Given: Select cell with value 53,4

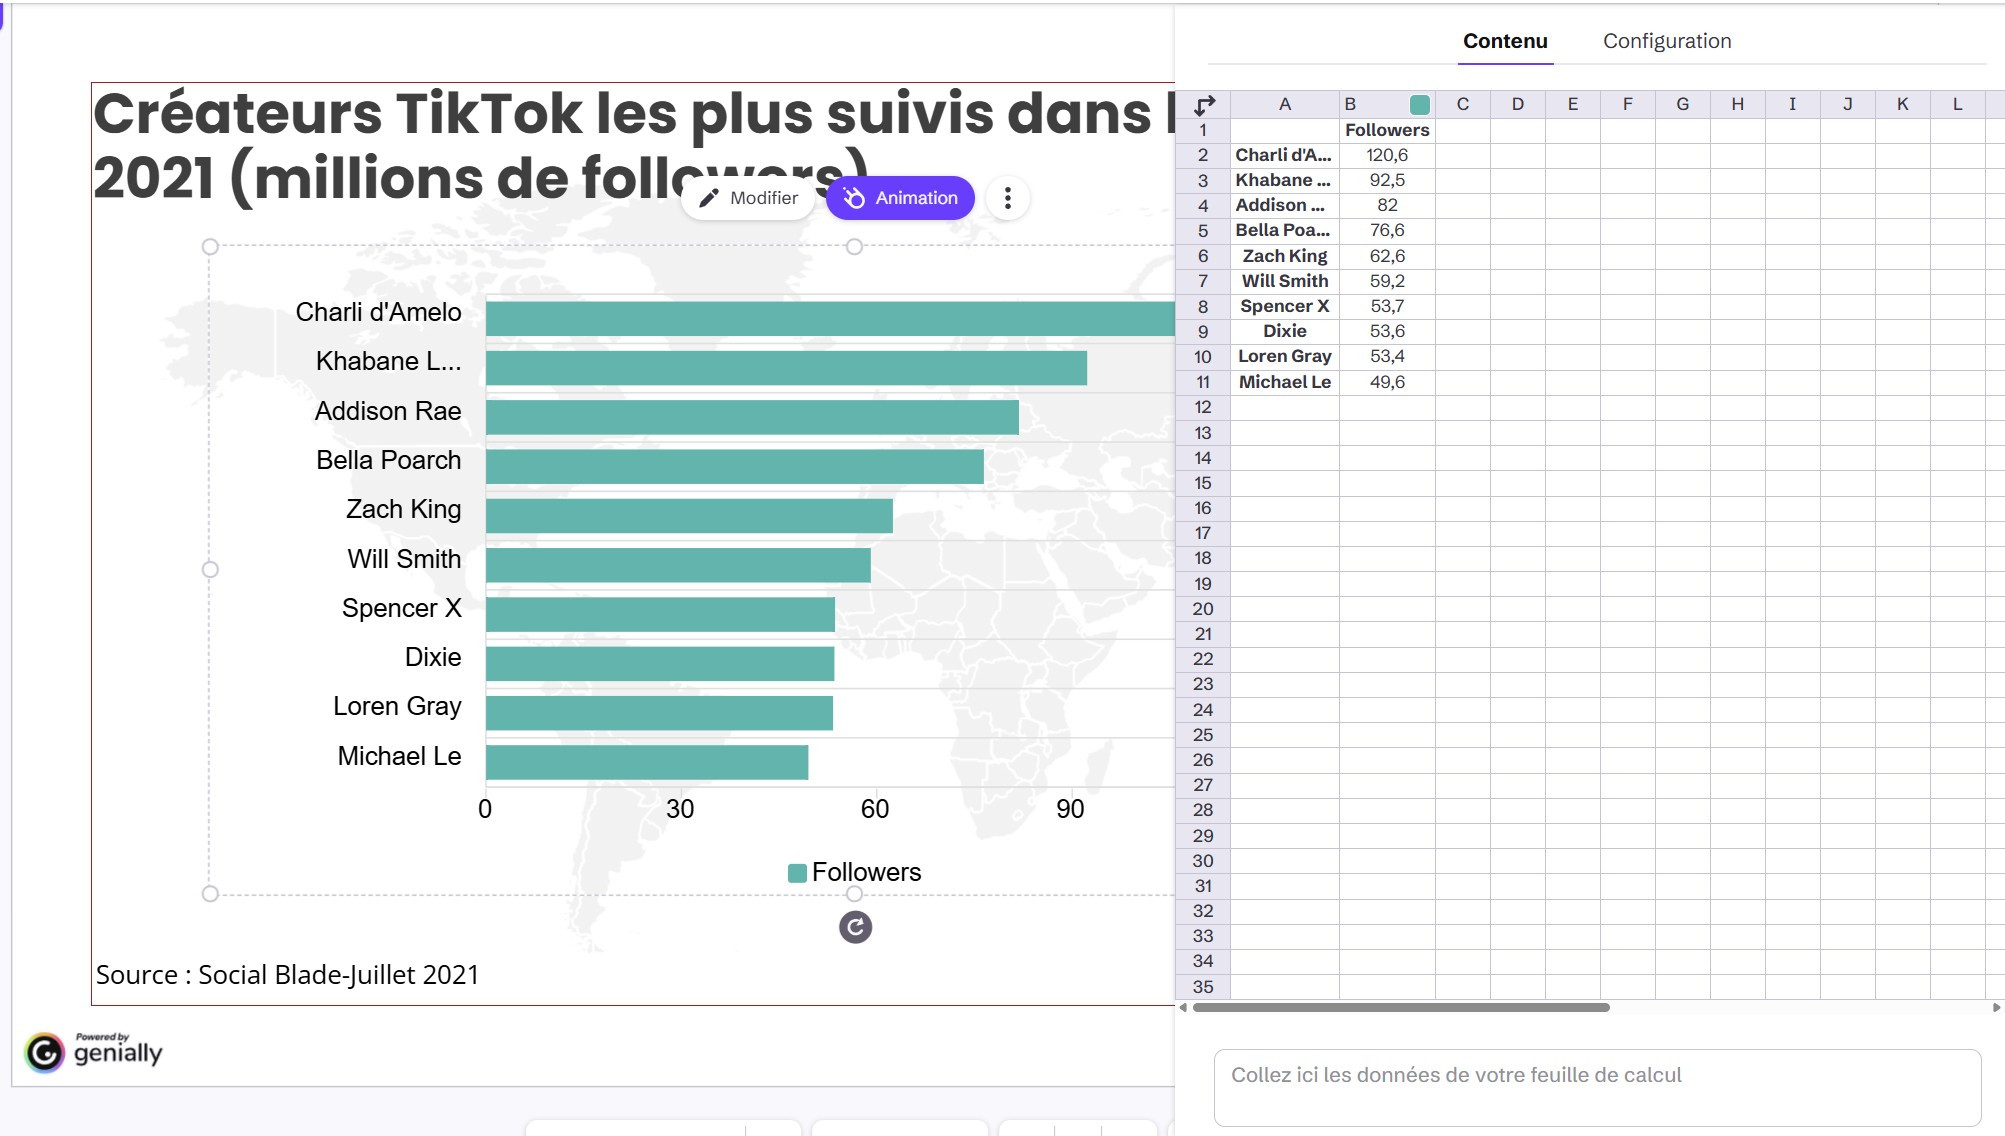Looking at the screenshot, I should 1387,356.
